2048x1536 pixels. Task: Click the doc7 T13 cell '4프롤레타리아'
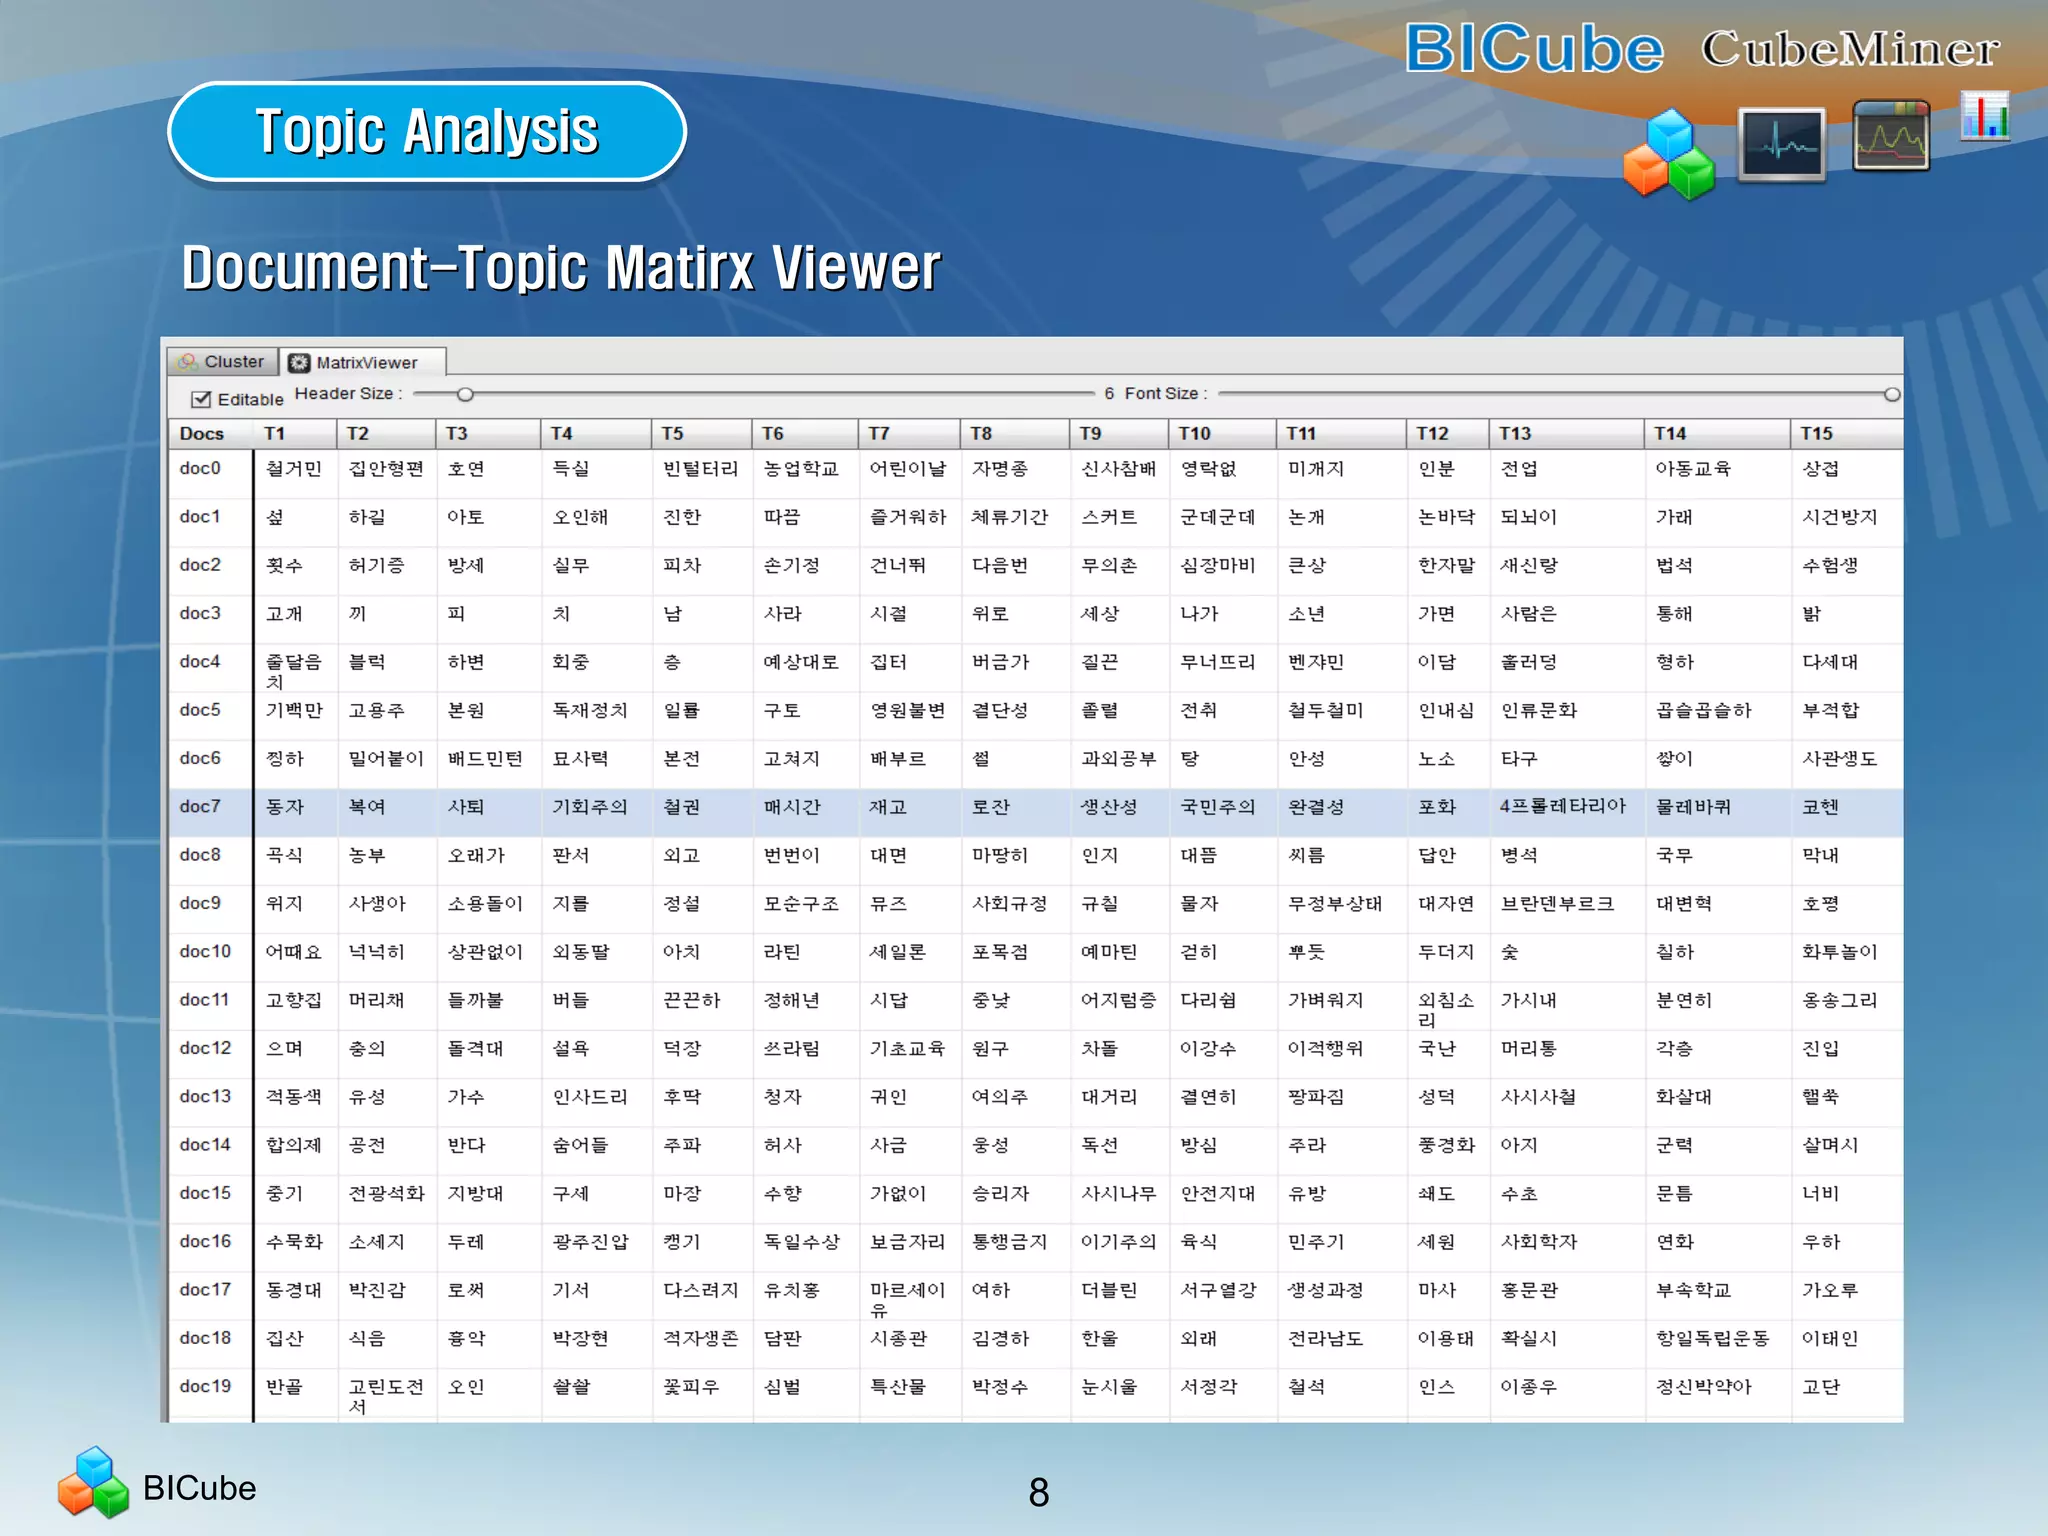click(x=1563, y=806)
